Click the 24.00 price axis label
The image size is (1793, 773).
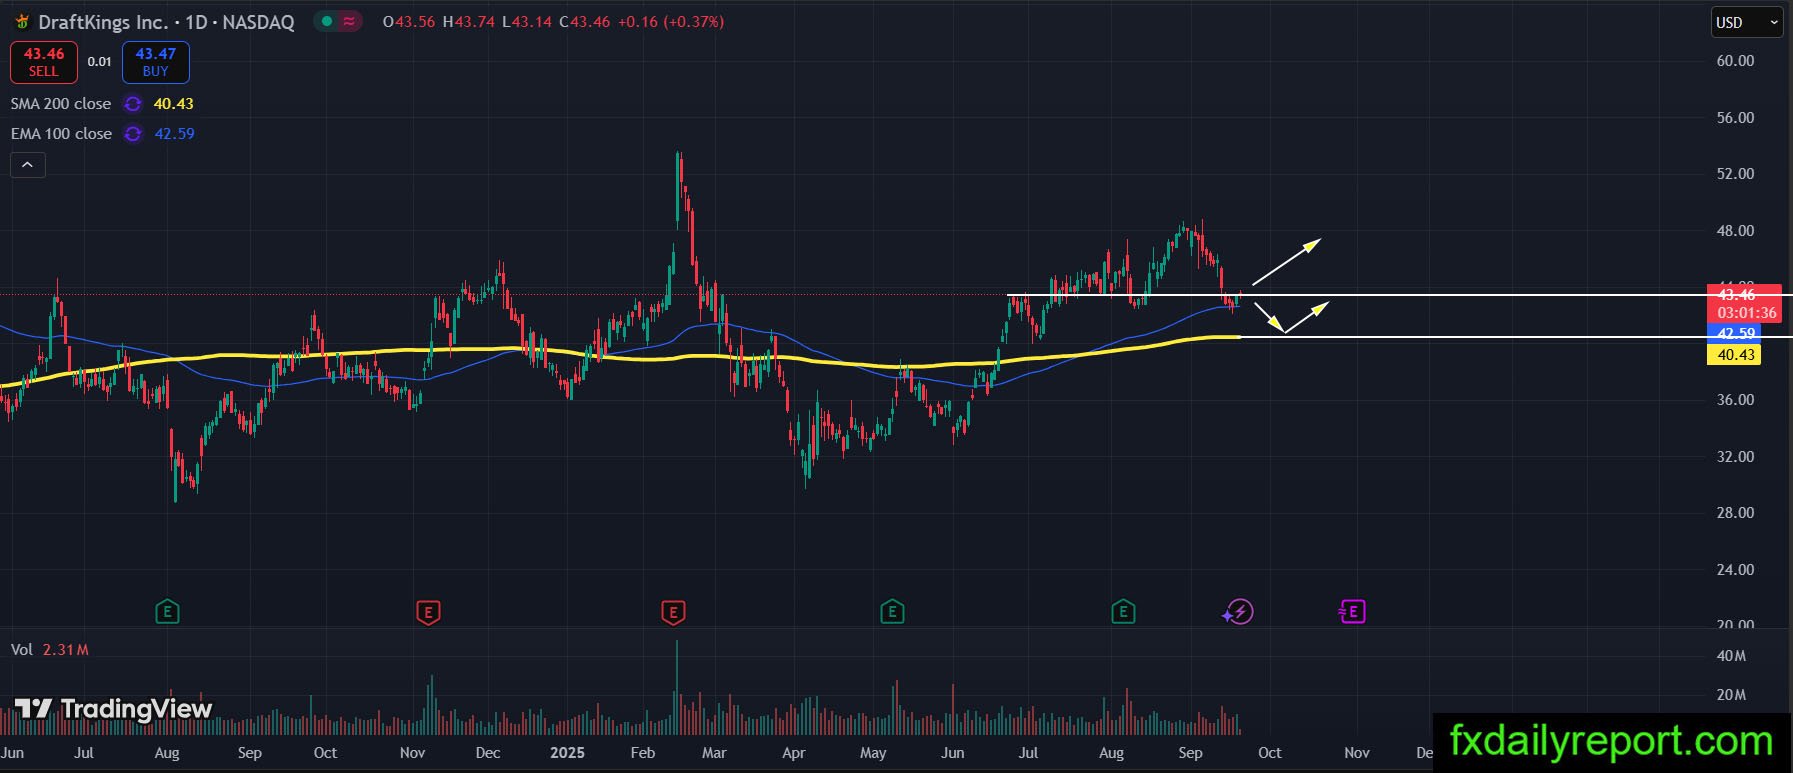(1735, 570)
